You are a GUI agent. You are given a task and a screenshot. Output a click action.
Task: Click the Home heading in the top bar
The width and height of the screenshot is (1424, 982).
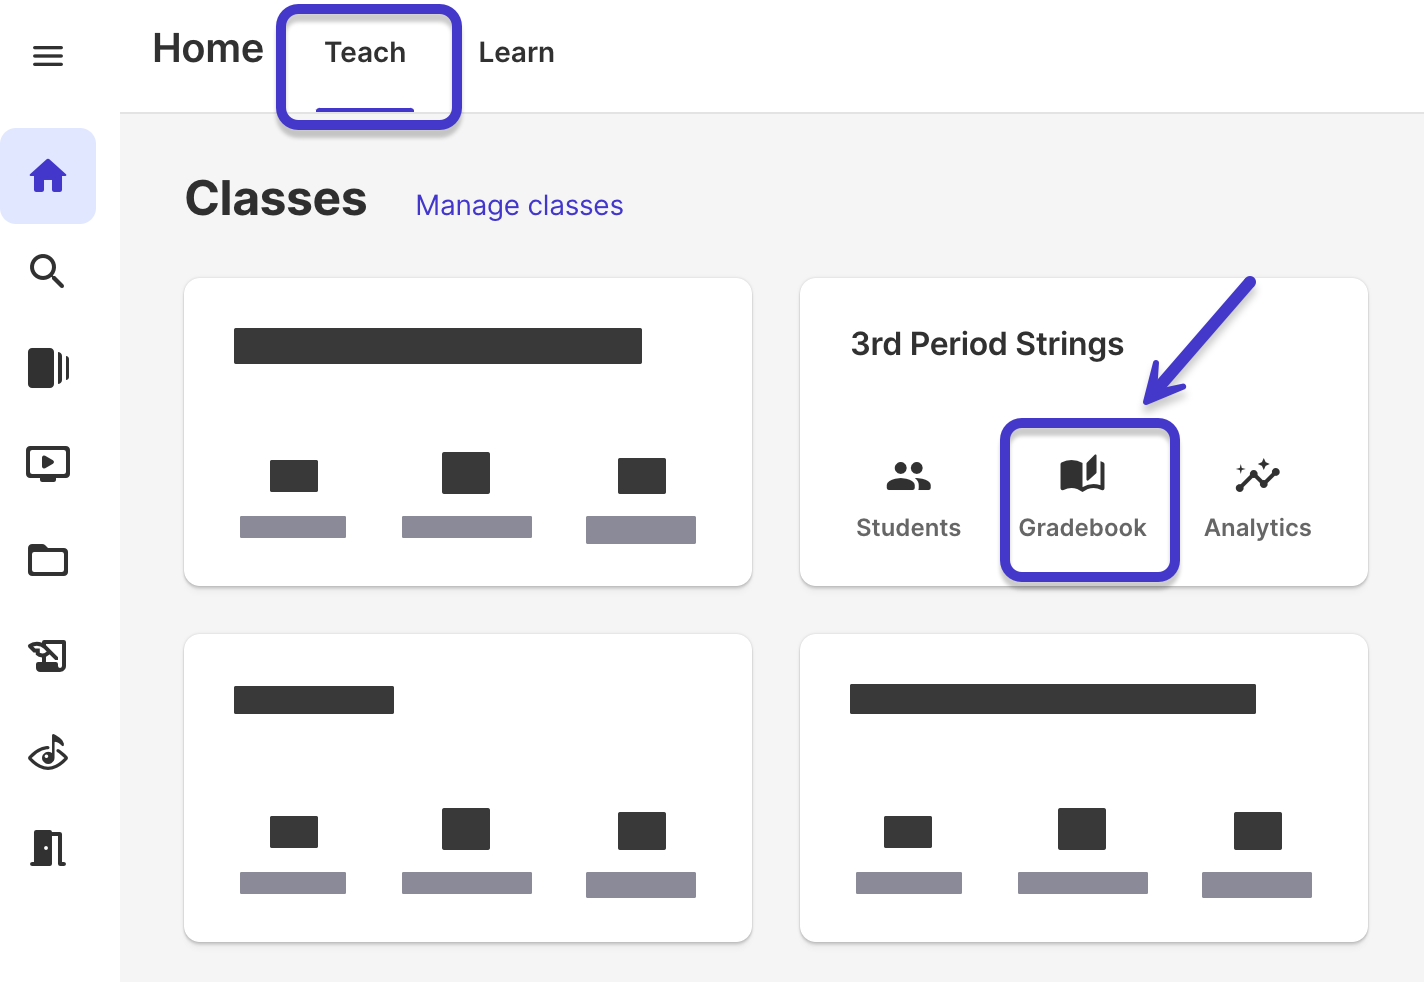[207, 48]
